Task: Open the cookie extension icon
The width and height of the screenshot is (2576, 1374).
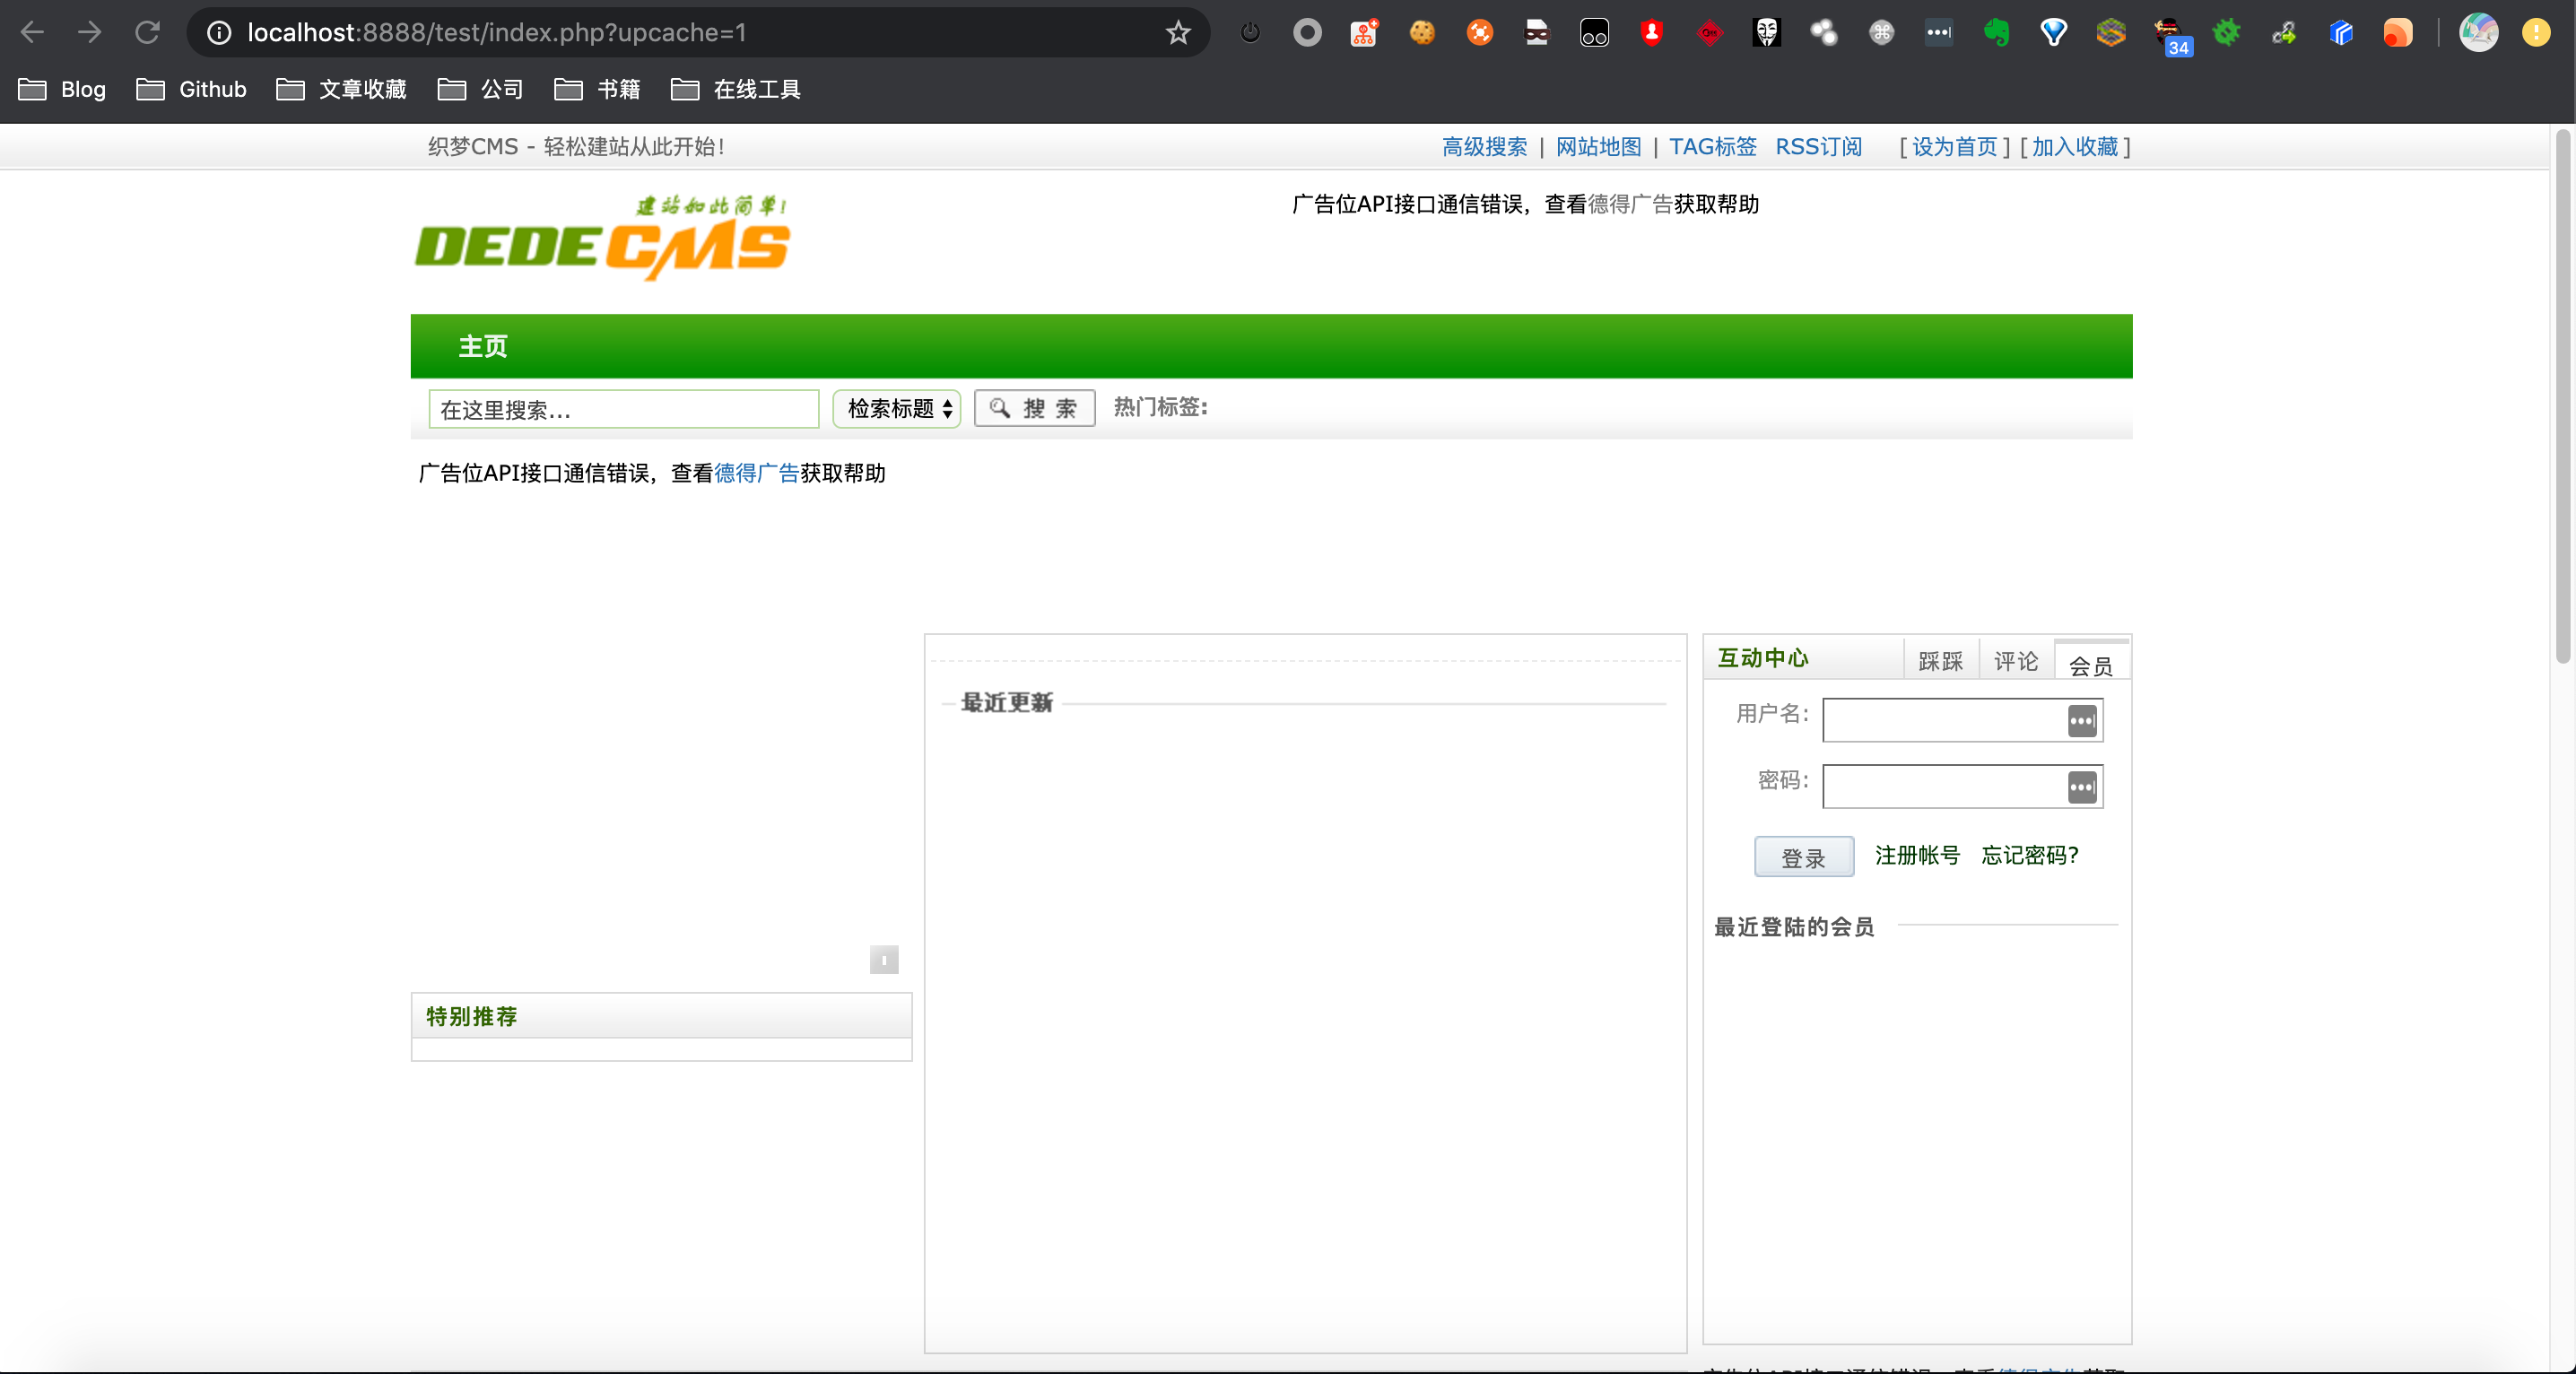Action: [x=1422, y=33]
